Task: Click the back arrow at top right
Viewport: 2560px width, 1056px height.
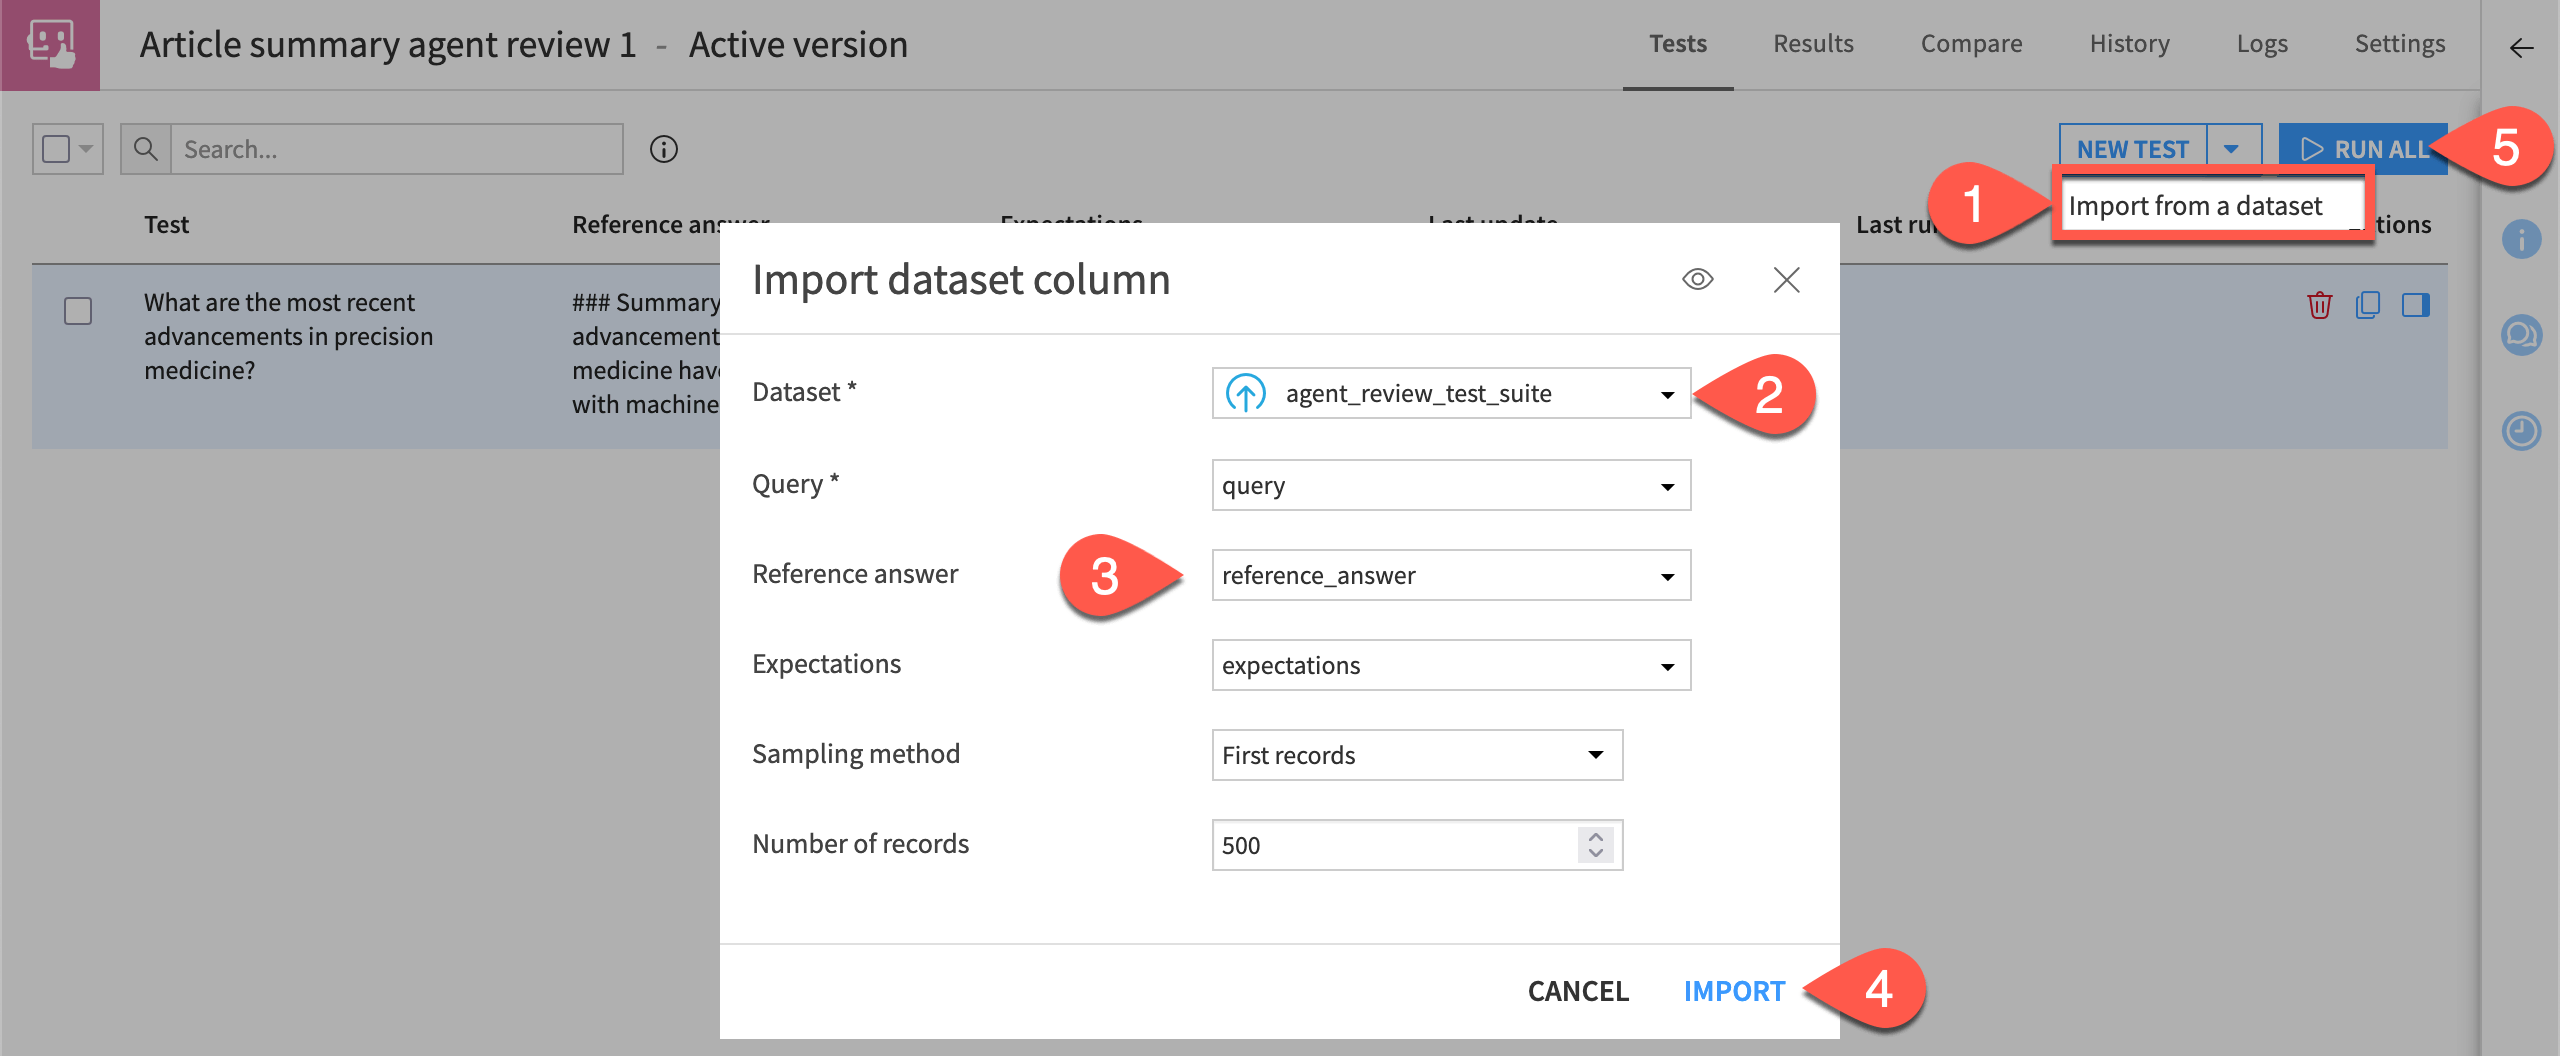Action: pos(2523,47)
